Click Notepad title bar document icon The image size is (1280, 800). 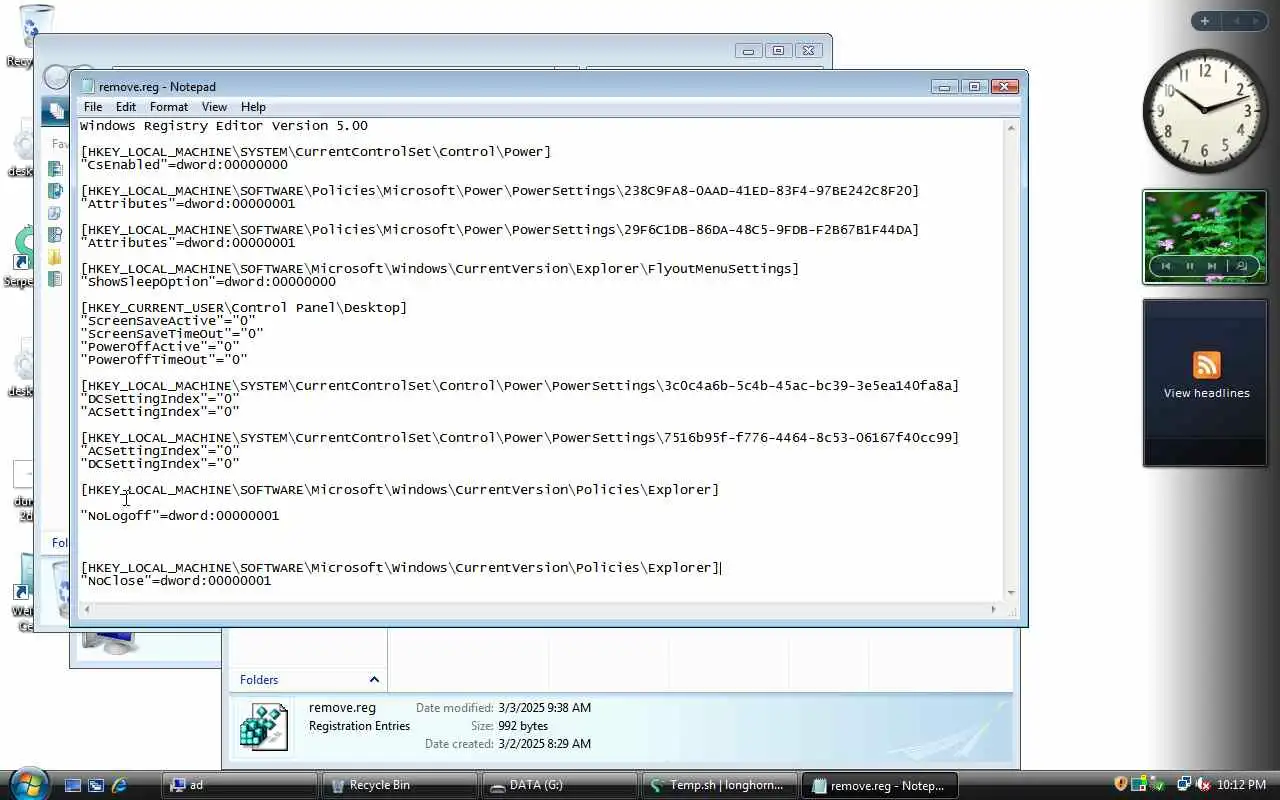[87, 86]
